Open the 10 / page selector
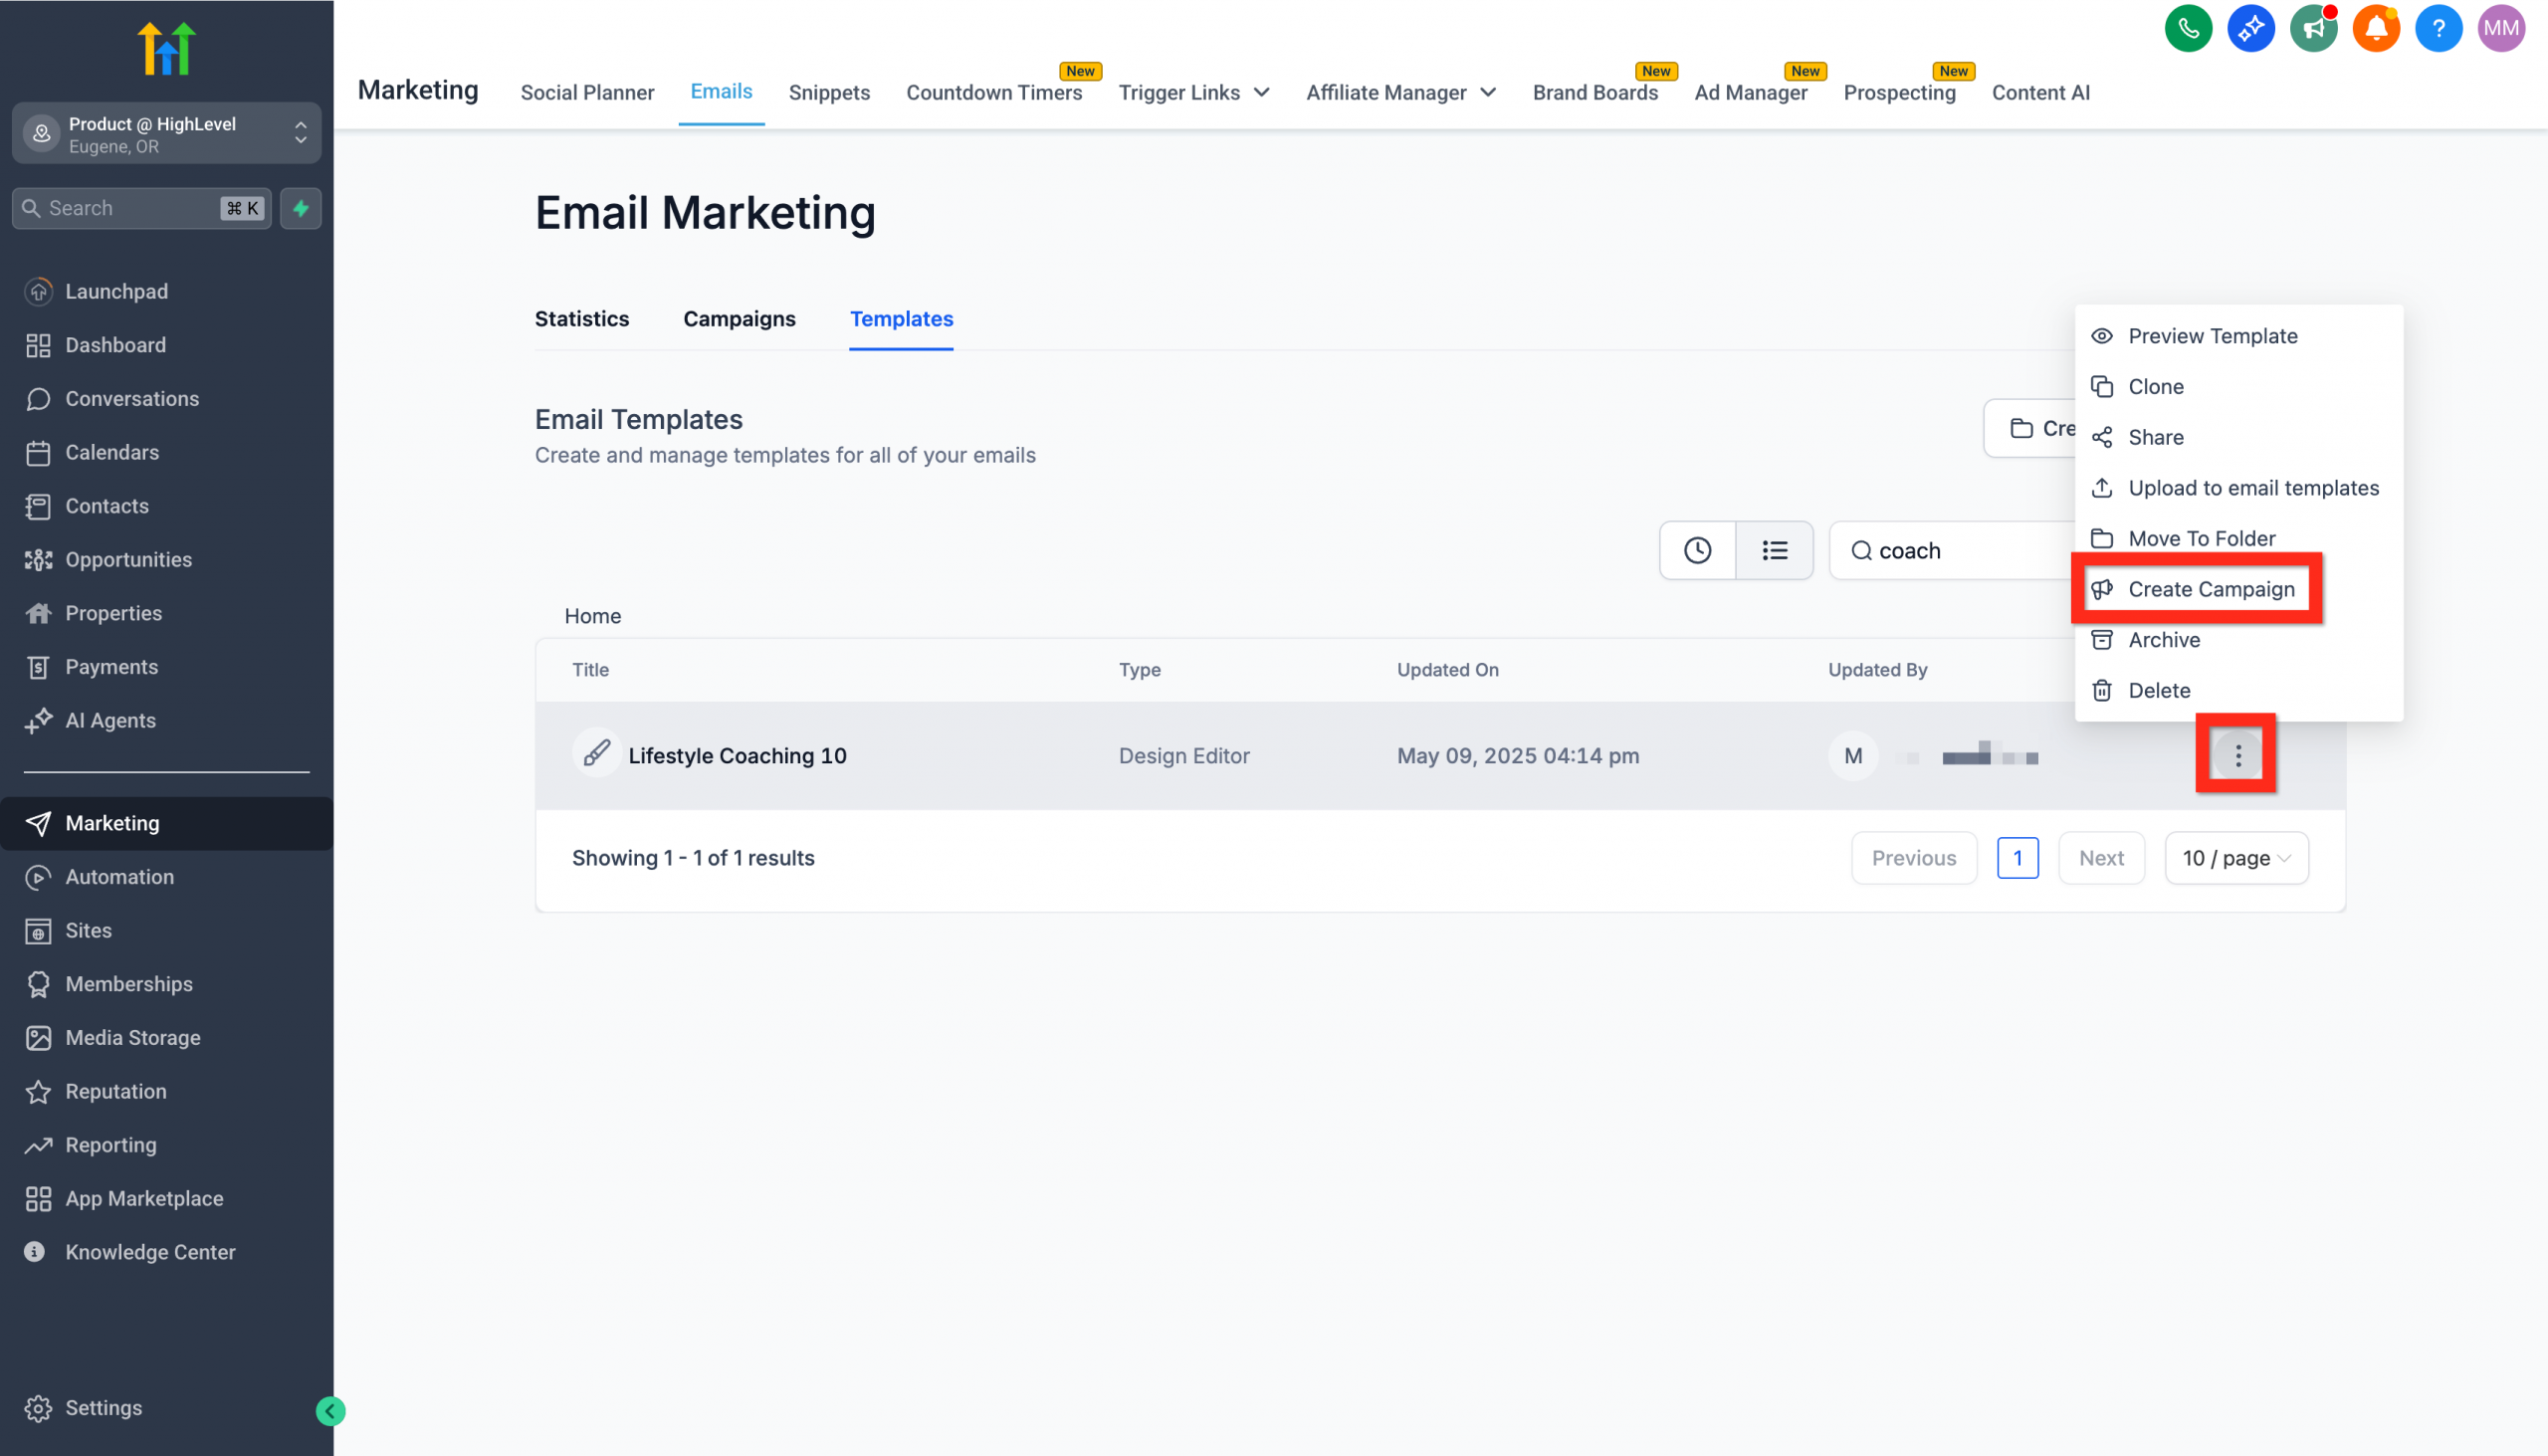The height and width of the screenshot is (1456, 2548). (2236, 858)
